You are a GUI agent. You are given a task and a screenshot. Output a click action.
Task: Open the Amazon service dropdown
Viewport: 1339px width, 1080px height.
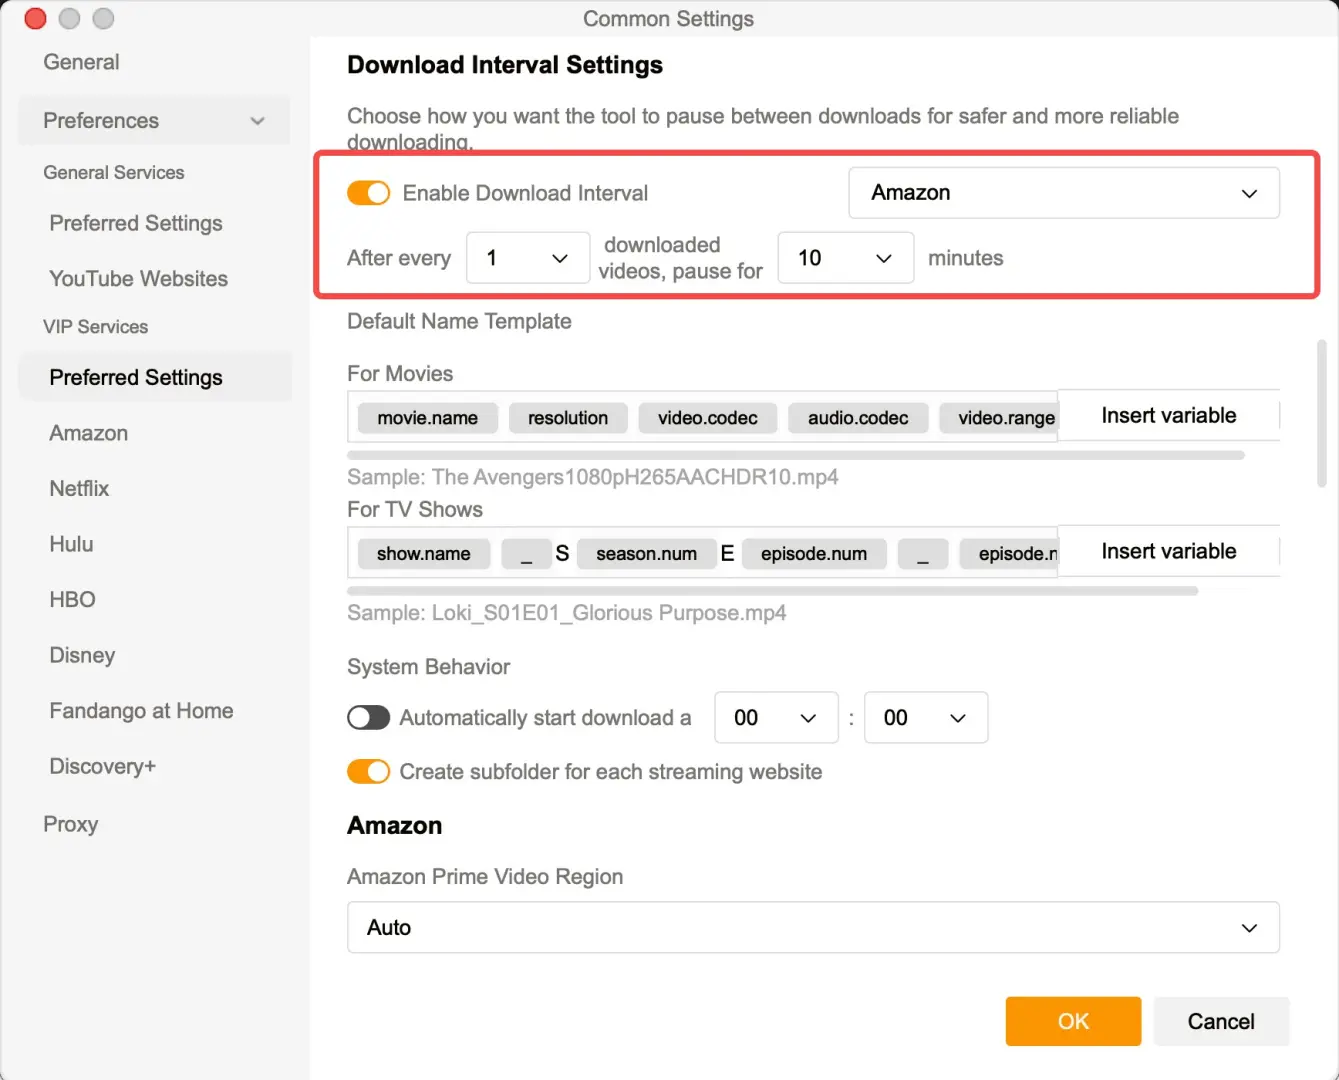point(1064,193)
